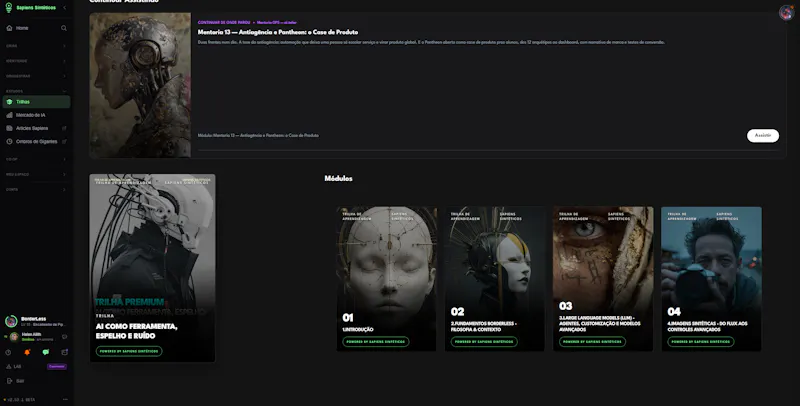Click the green Trilhas cube icon
The image size is (800, 406).
[9, 102]
